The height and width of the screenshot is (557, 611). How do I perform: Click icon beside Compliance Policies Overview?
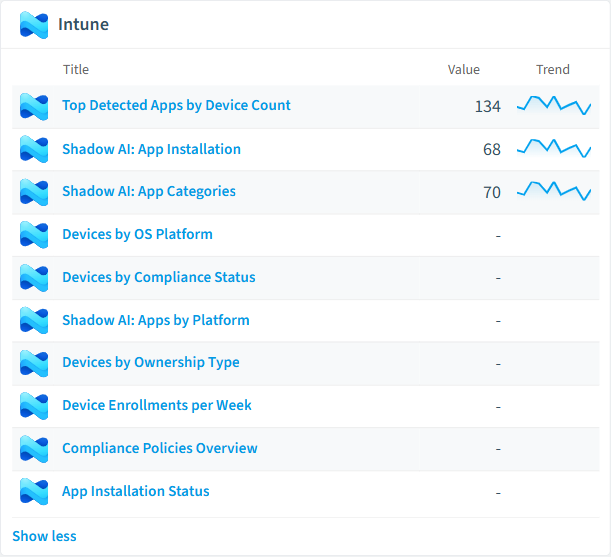point(34,449)
